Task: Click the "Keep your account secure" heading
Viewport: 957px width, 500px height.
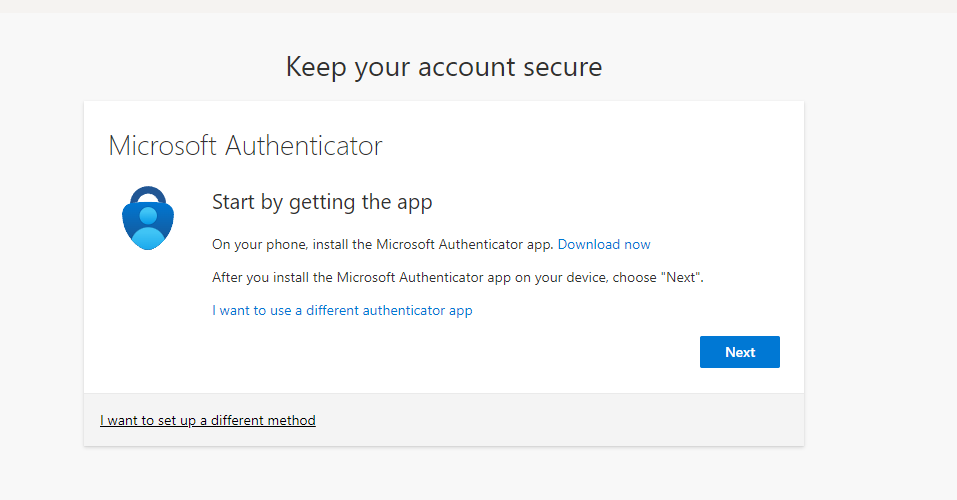Action: pyautogui.click(x=444, y=67)
